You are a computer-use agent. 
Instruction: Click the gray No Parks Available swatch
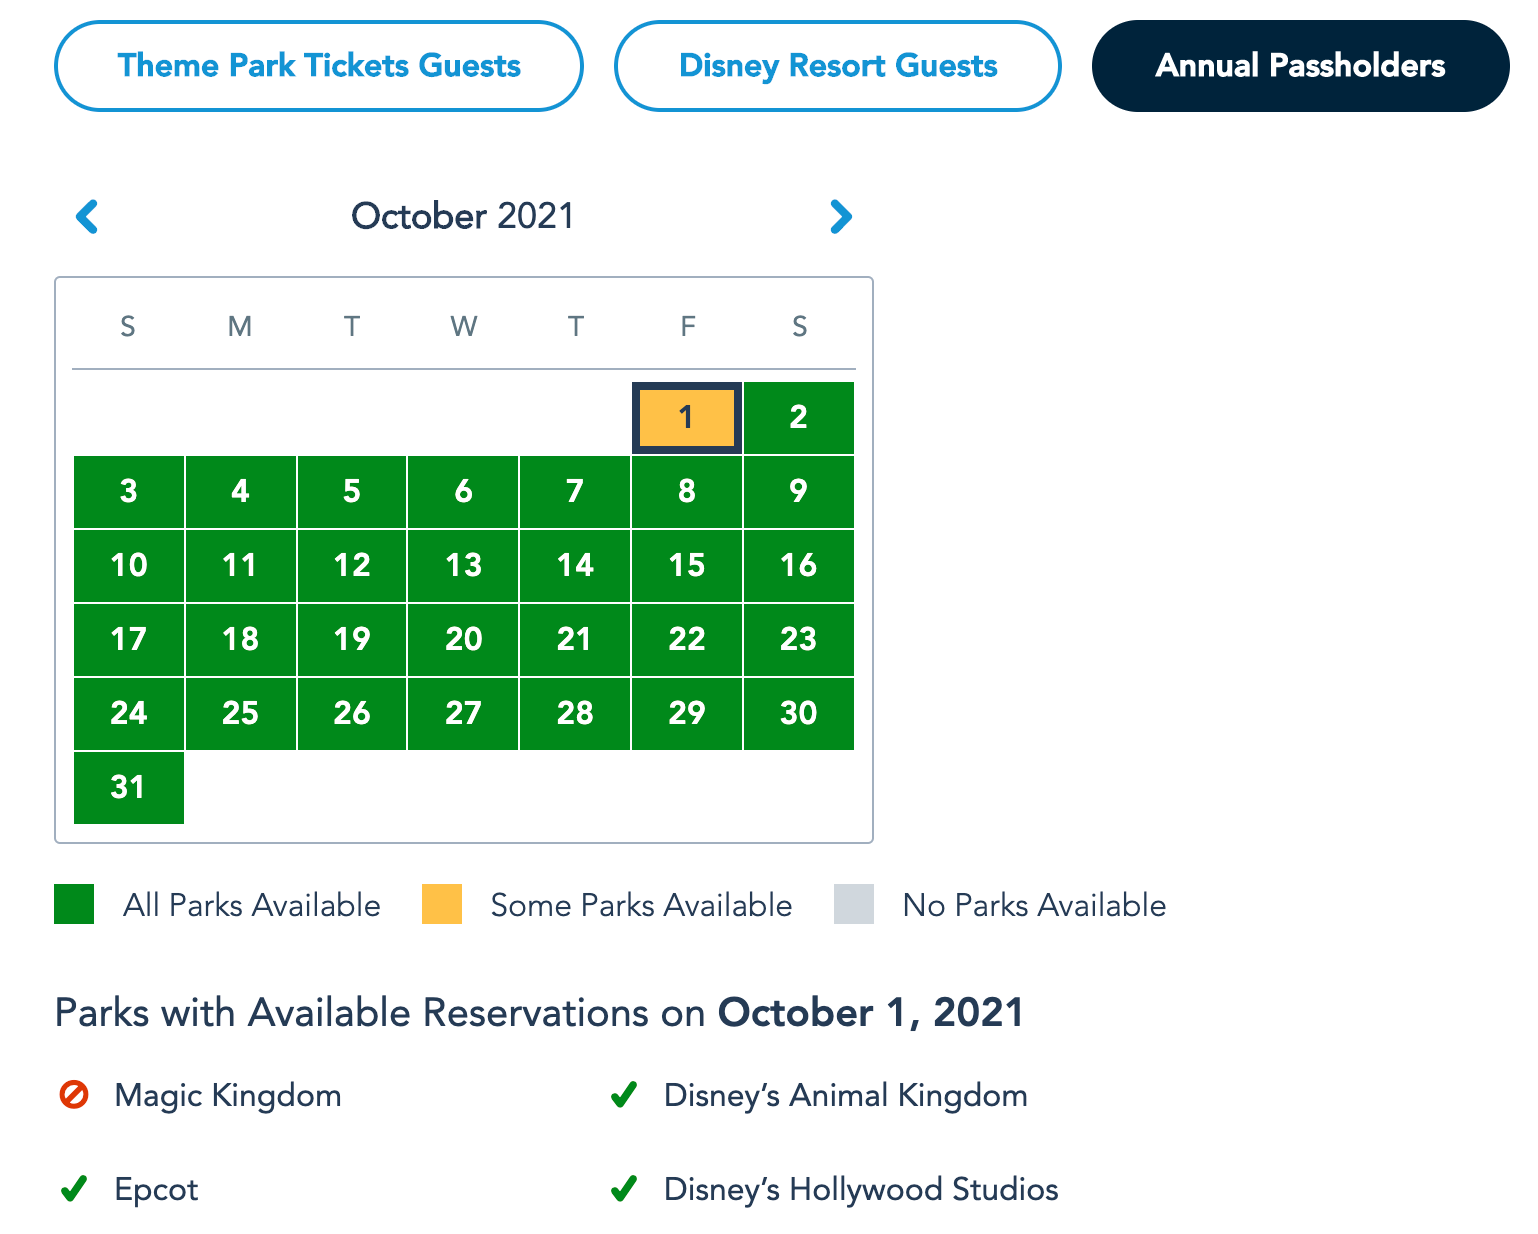pos(854,904)
